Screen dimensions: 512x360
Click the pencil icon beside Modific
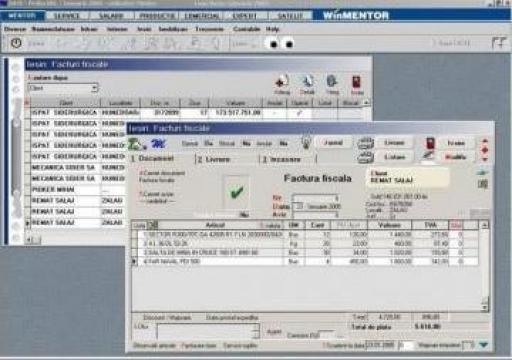[429, 156]
